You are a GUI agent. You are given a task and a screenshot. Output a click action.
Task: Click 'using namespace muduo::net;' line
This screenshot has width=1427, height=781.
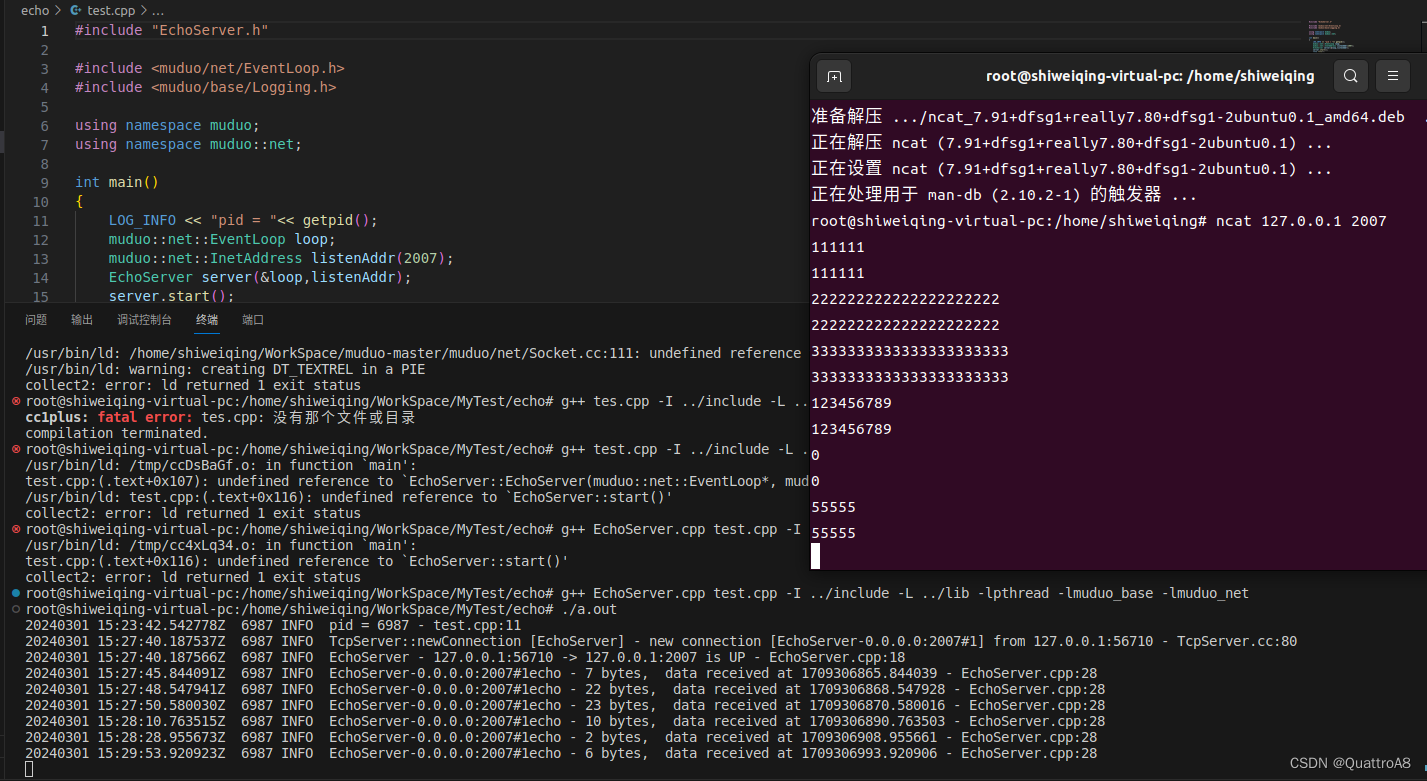188,145
